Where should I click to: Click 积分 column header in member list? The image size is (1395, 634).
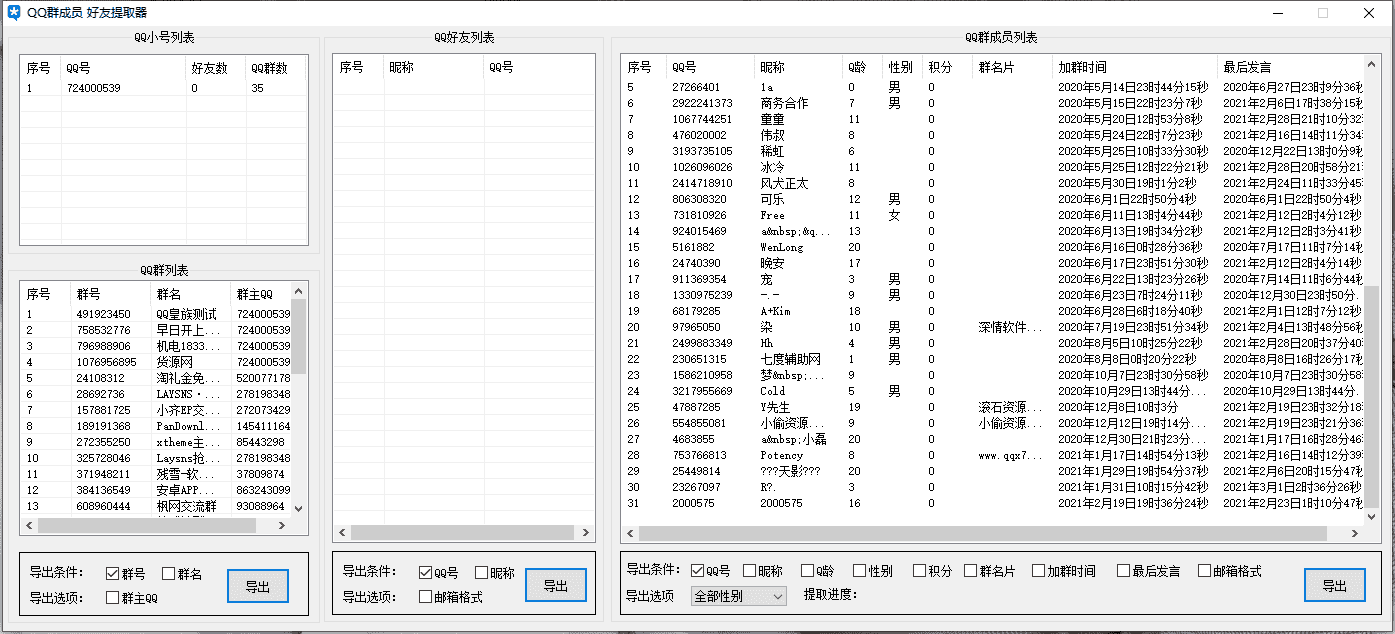pos(946,67)
